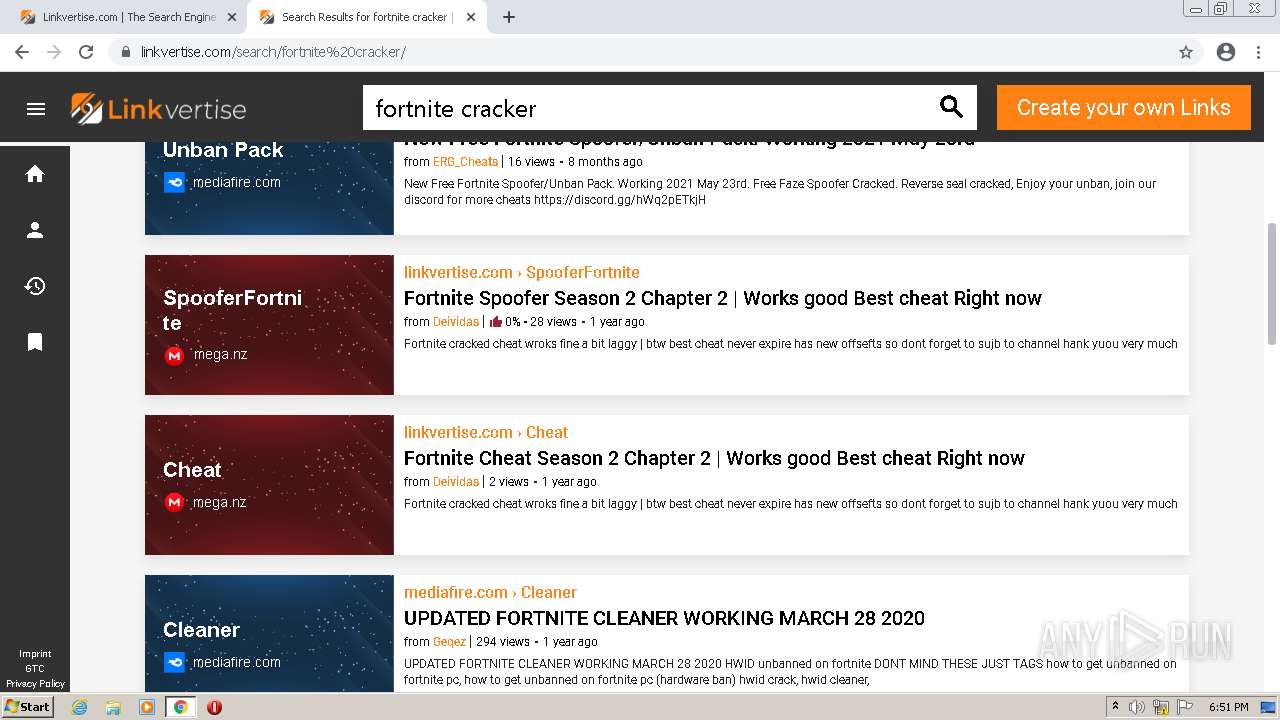Open the GTC link
Screen dimensions: 1280x720
point(35,669)
